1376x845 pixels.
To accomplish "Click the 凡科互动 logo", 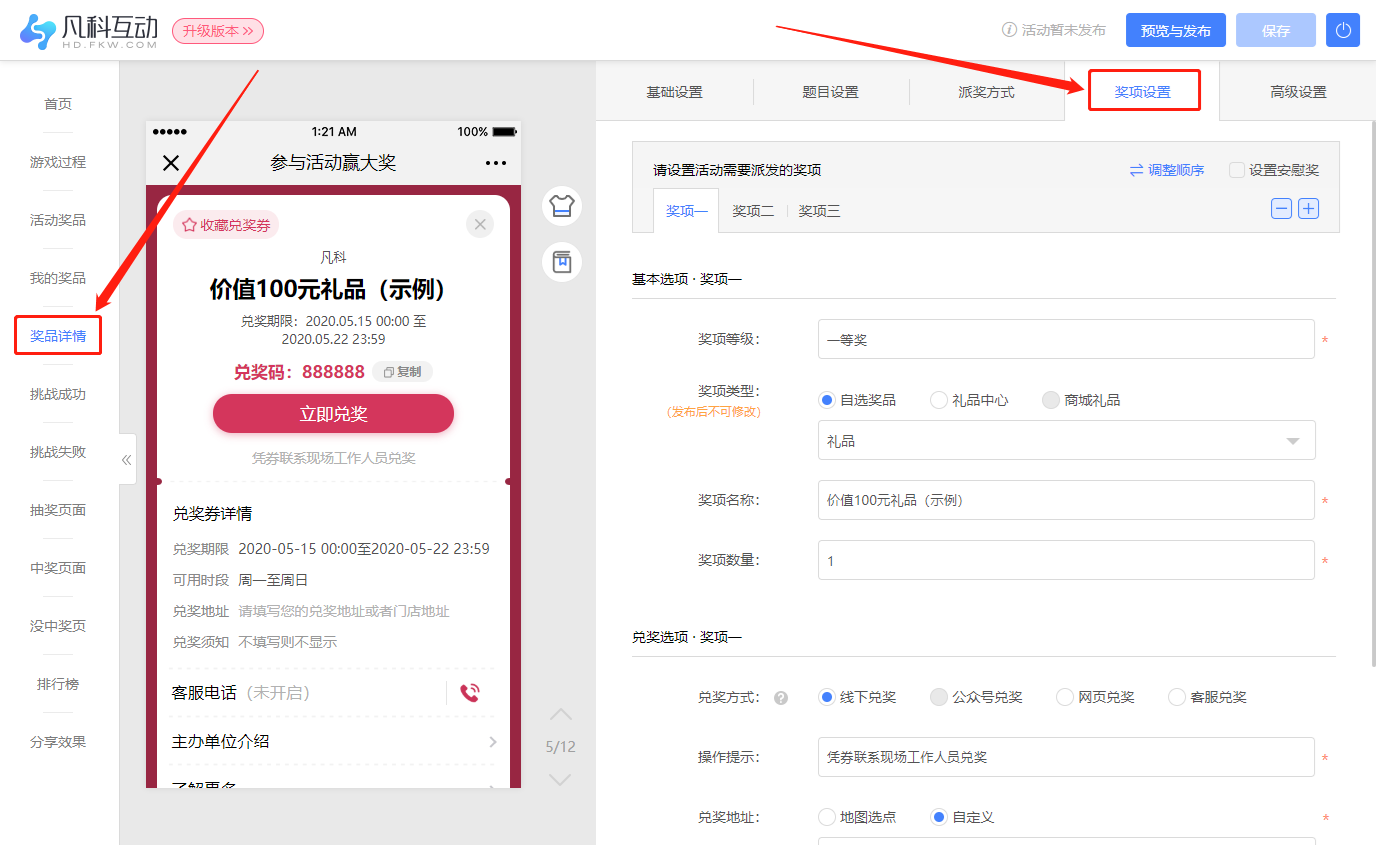I will pyautogui.click(x=88, y=31).
